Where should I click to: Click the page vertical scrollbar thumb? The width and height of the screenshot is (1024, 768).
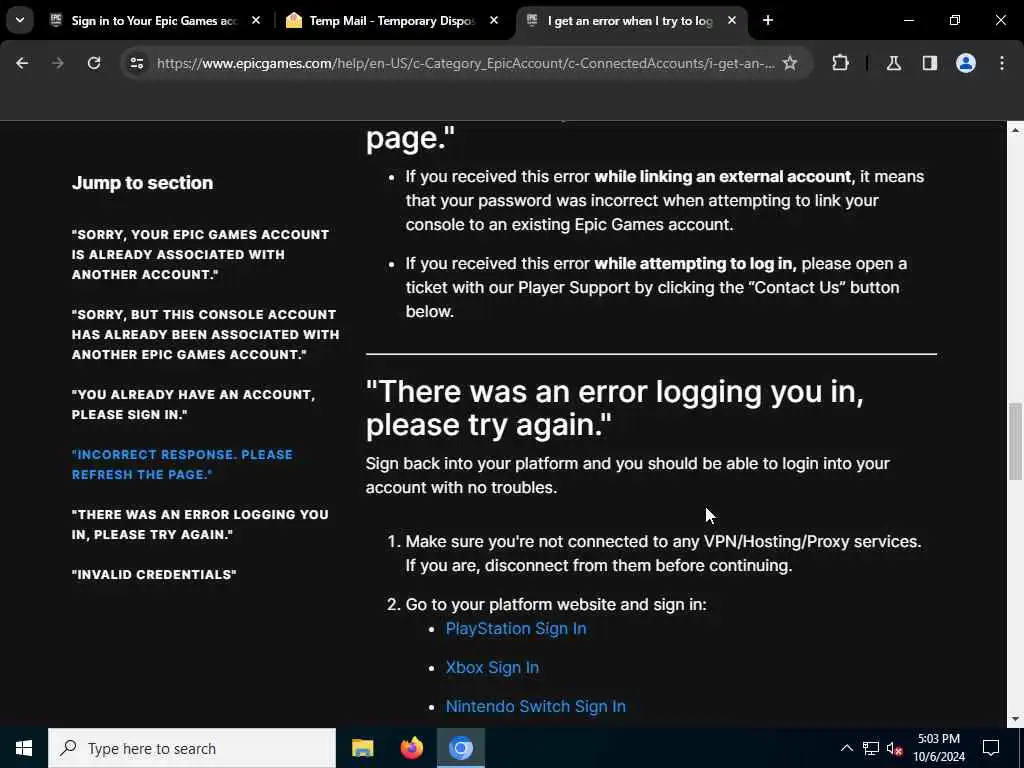tap(1015, 441)
